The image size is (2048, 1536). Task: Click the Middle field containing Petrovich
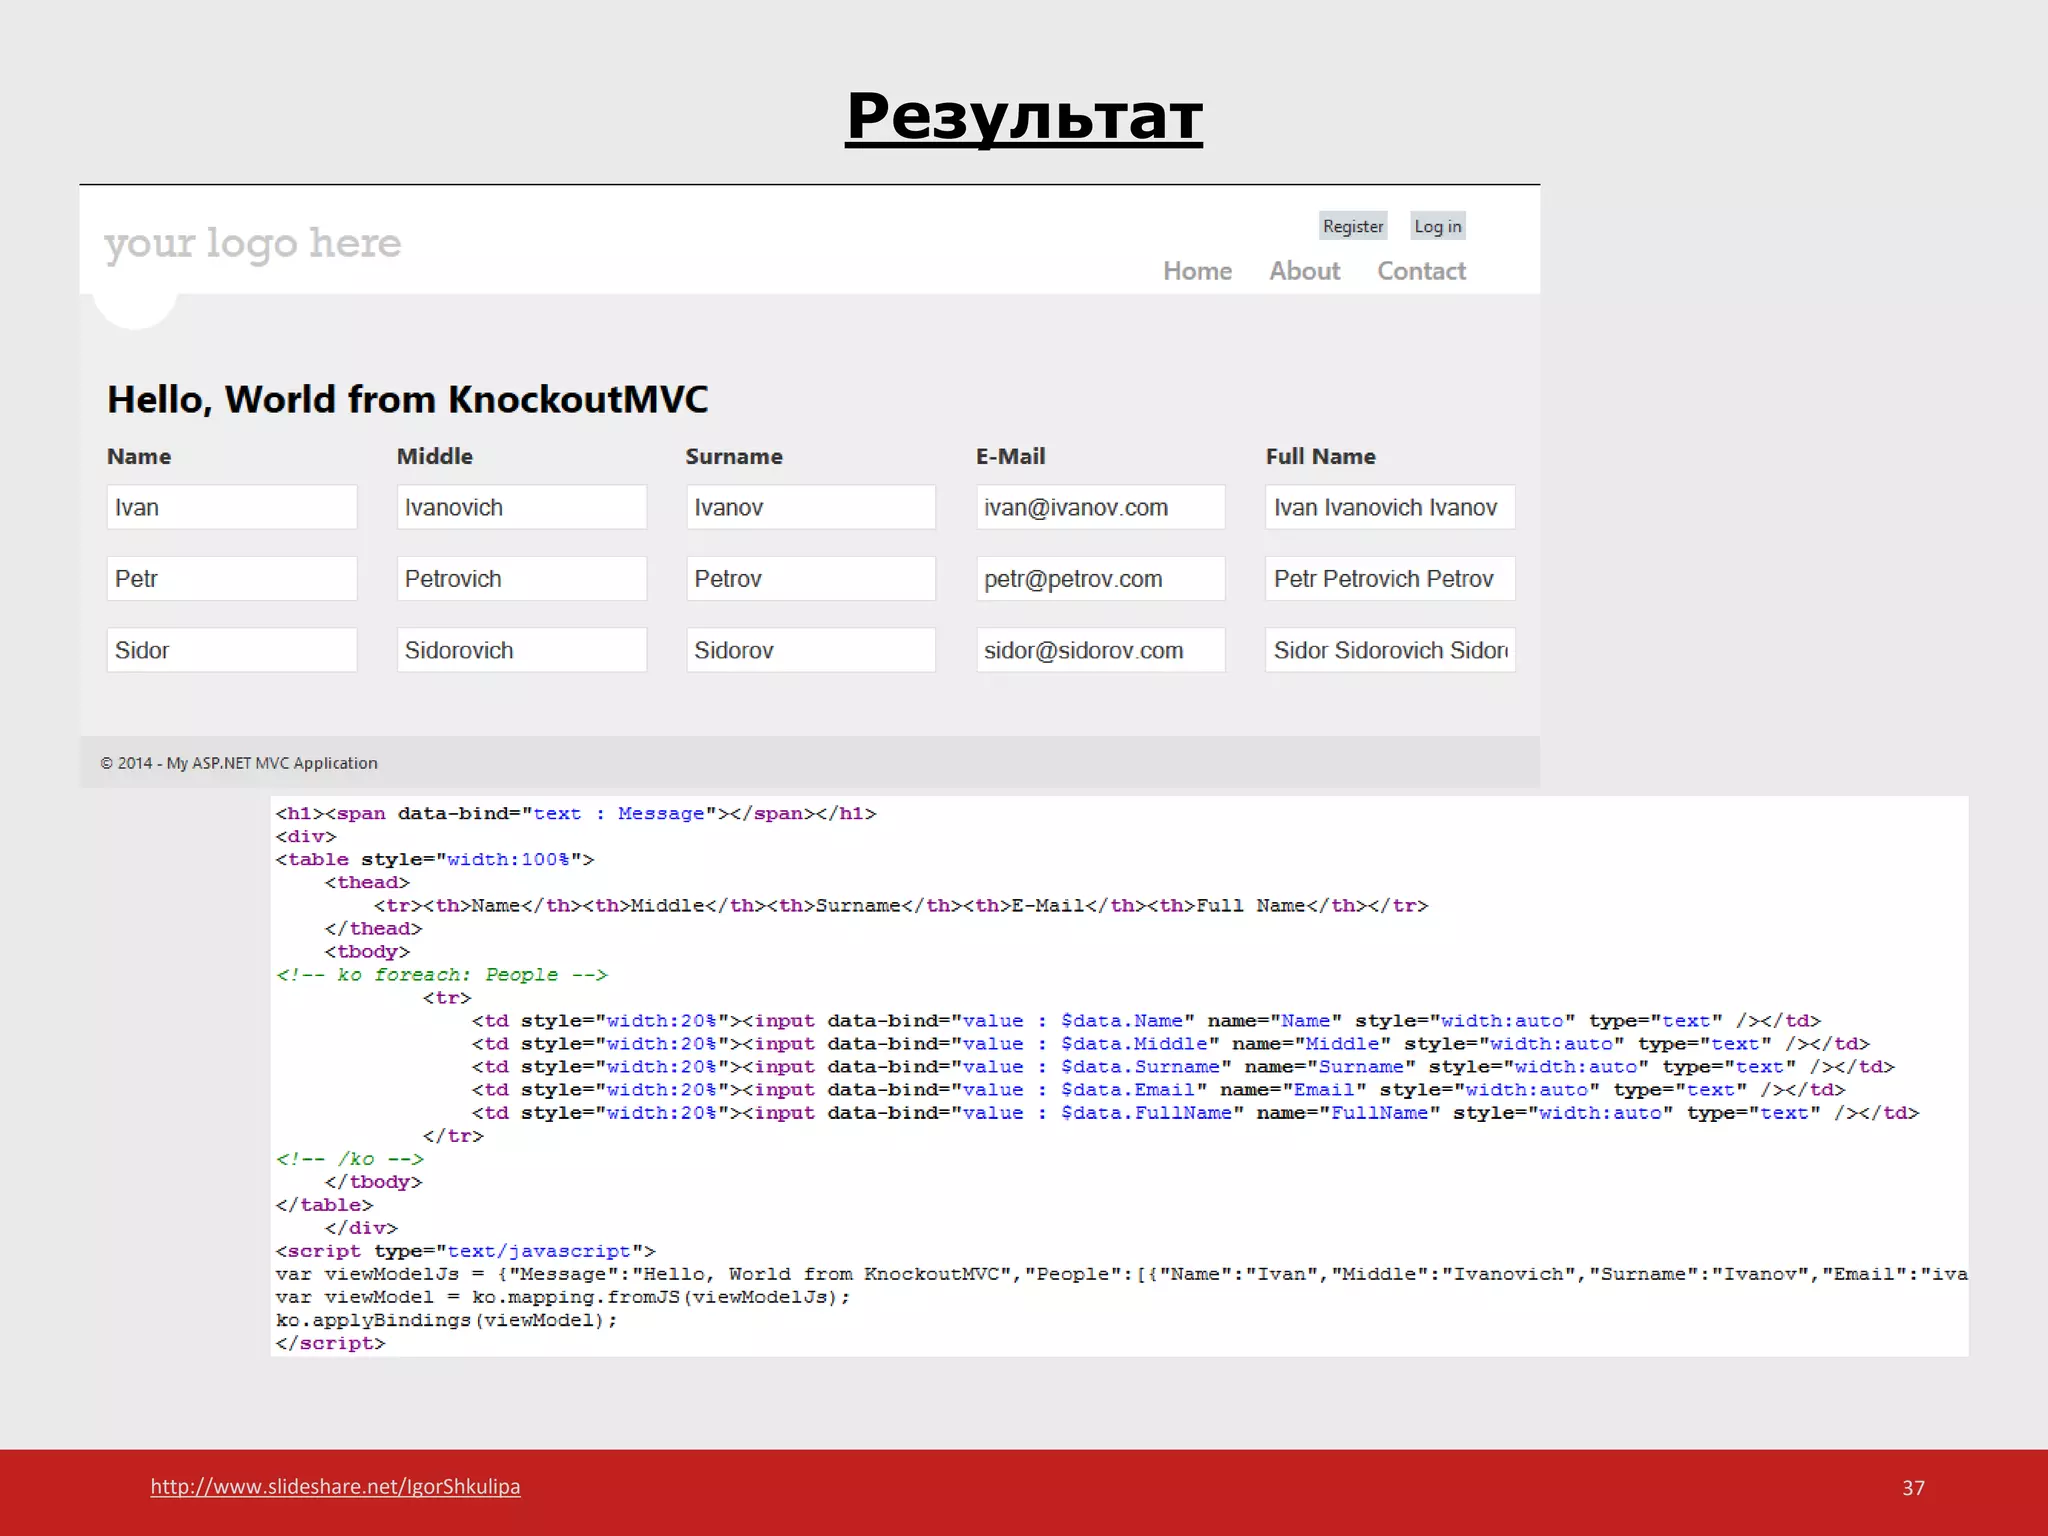[x=521, y=579]
